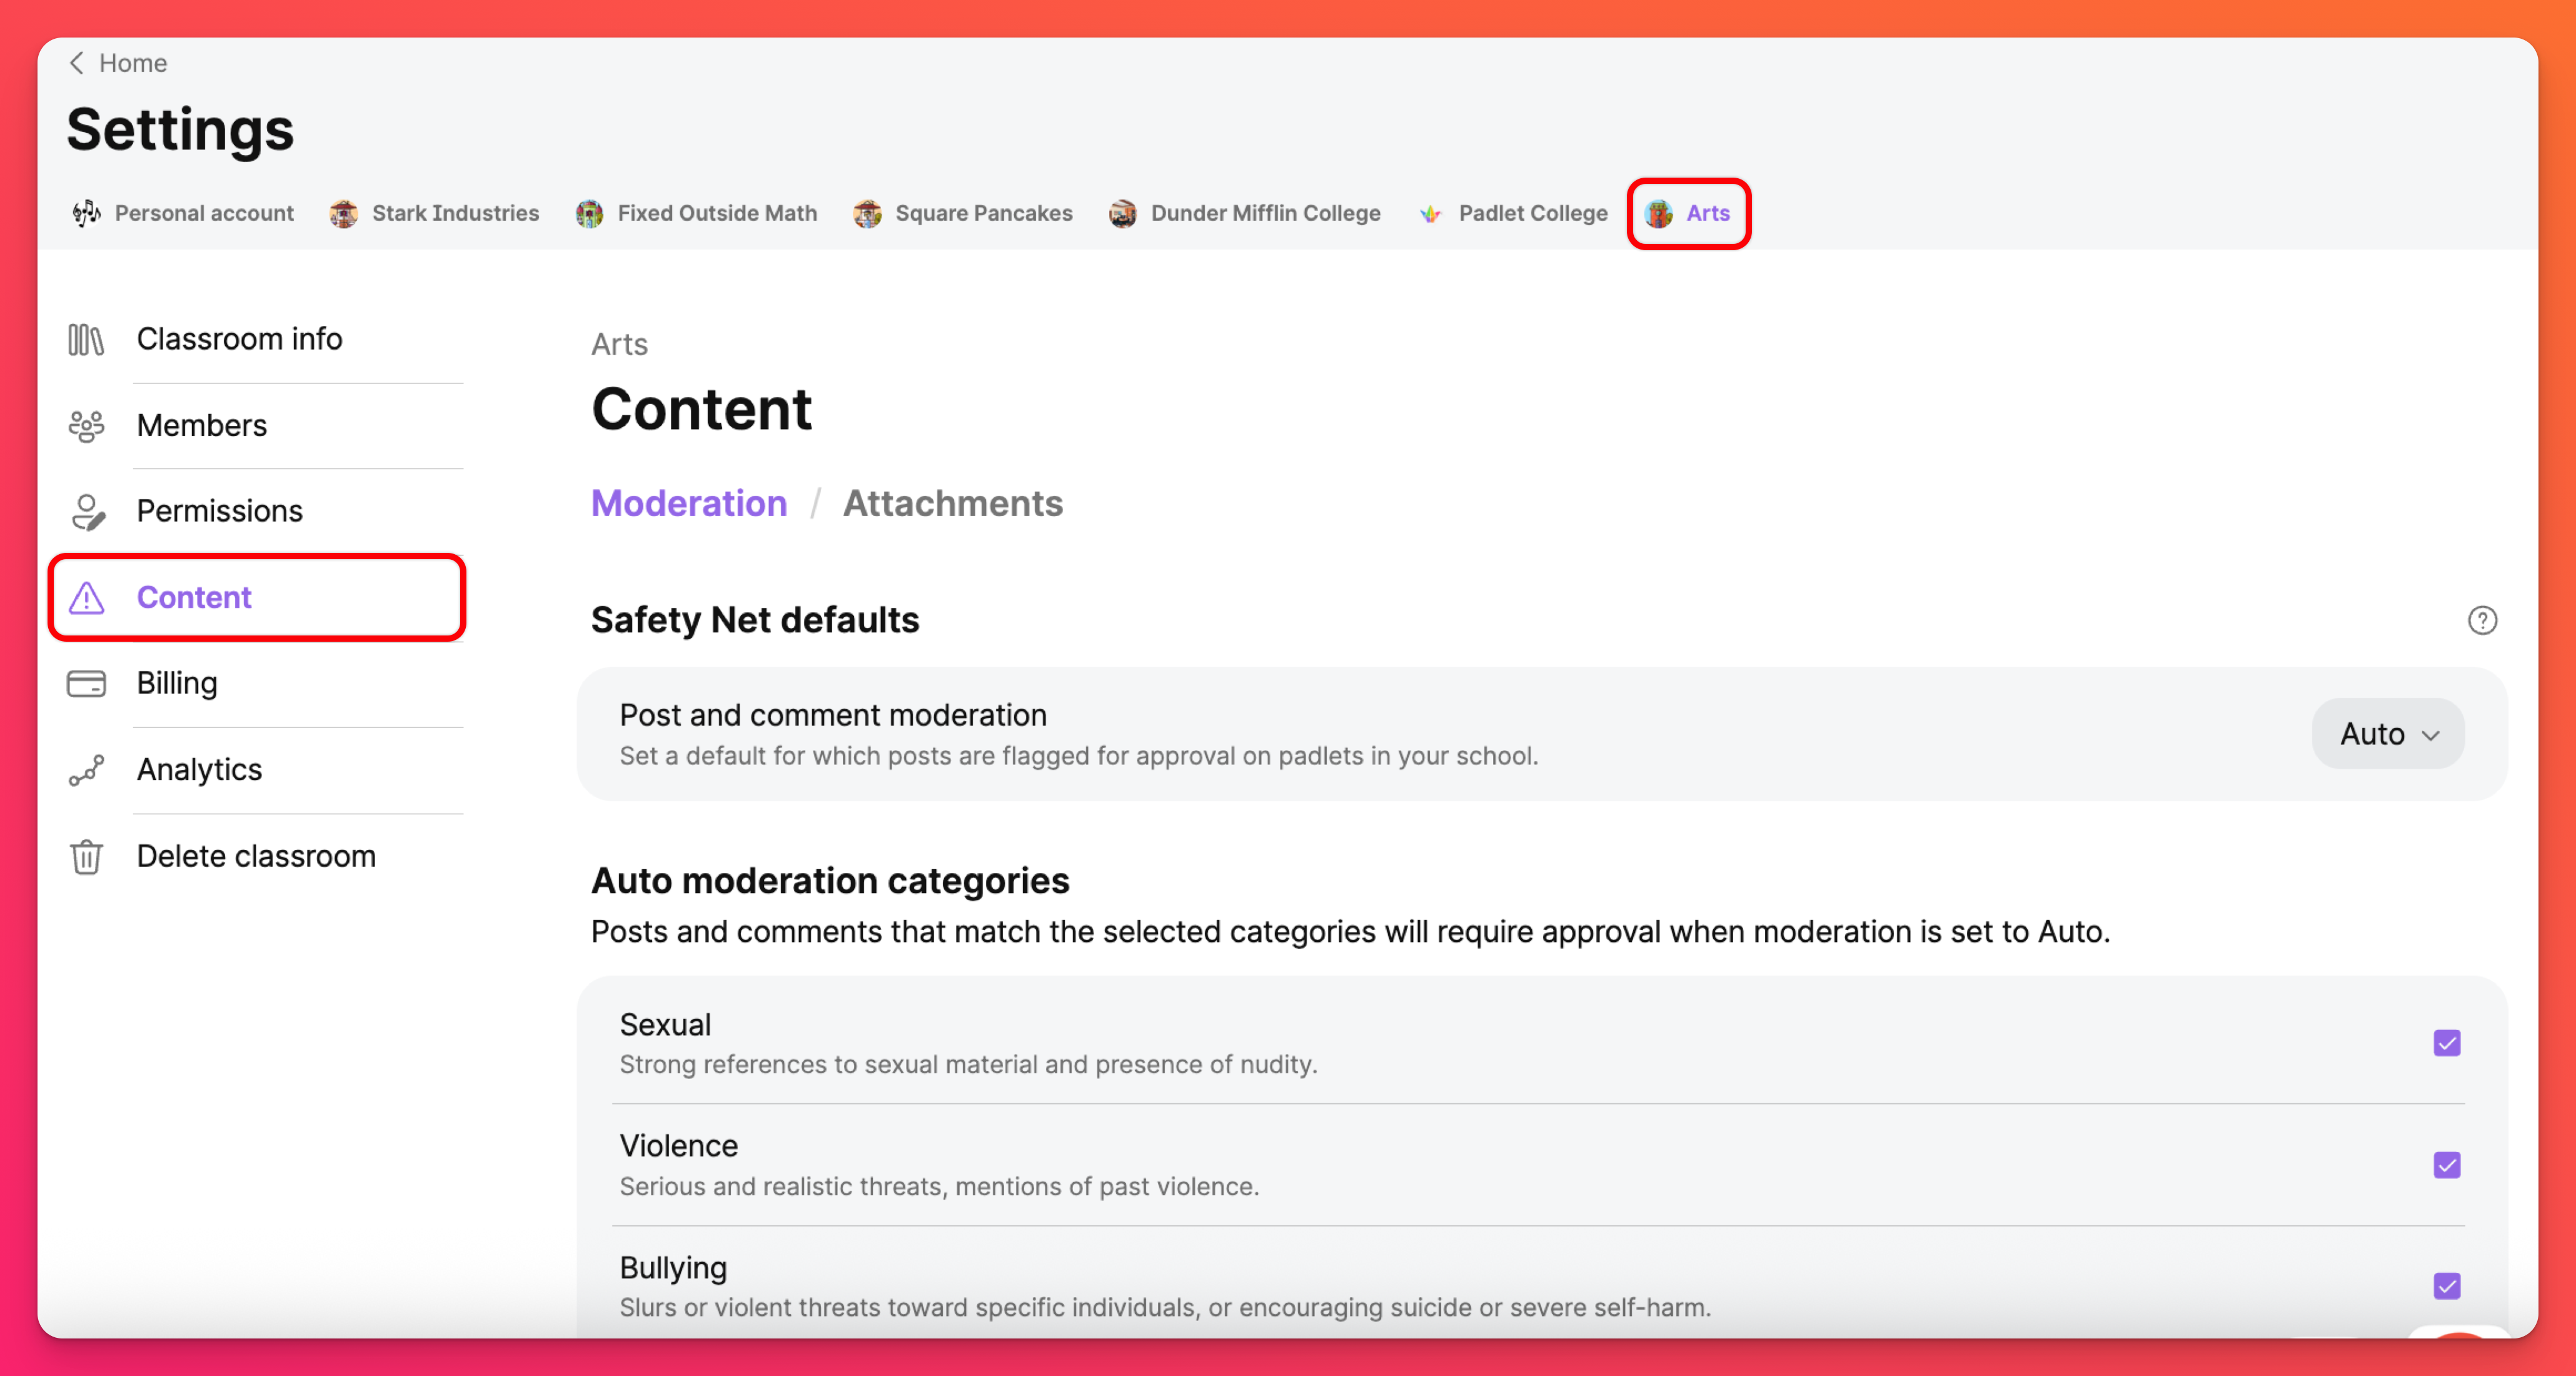The height and width of the screenshot is (1376, 2576).
Task: Select the Personal account tab
Action: pyautogui.click(x=183, y=213)
